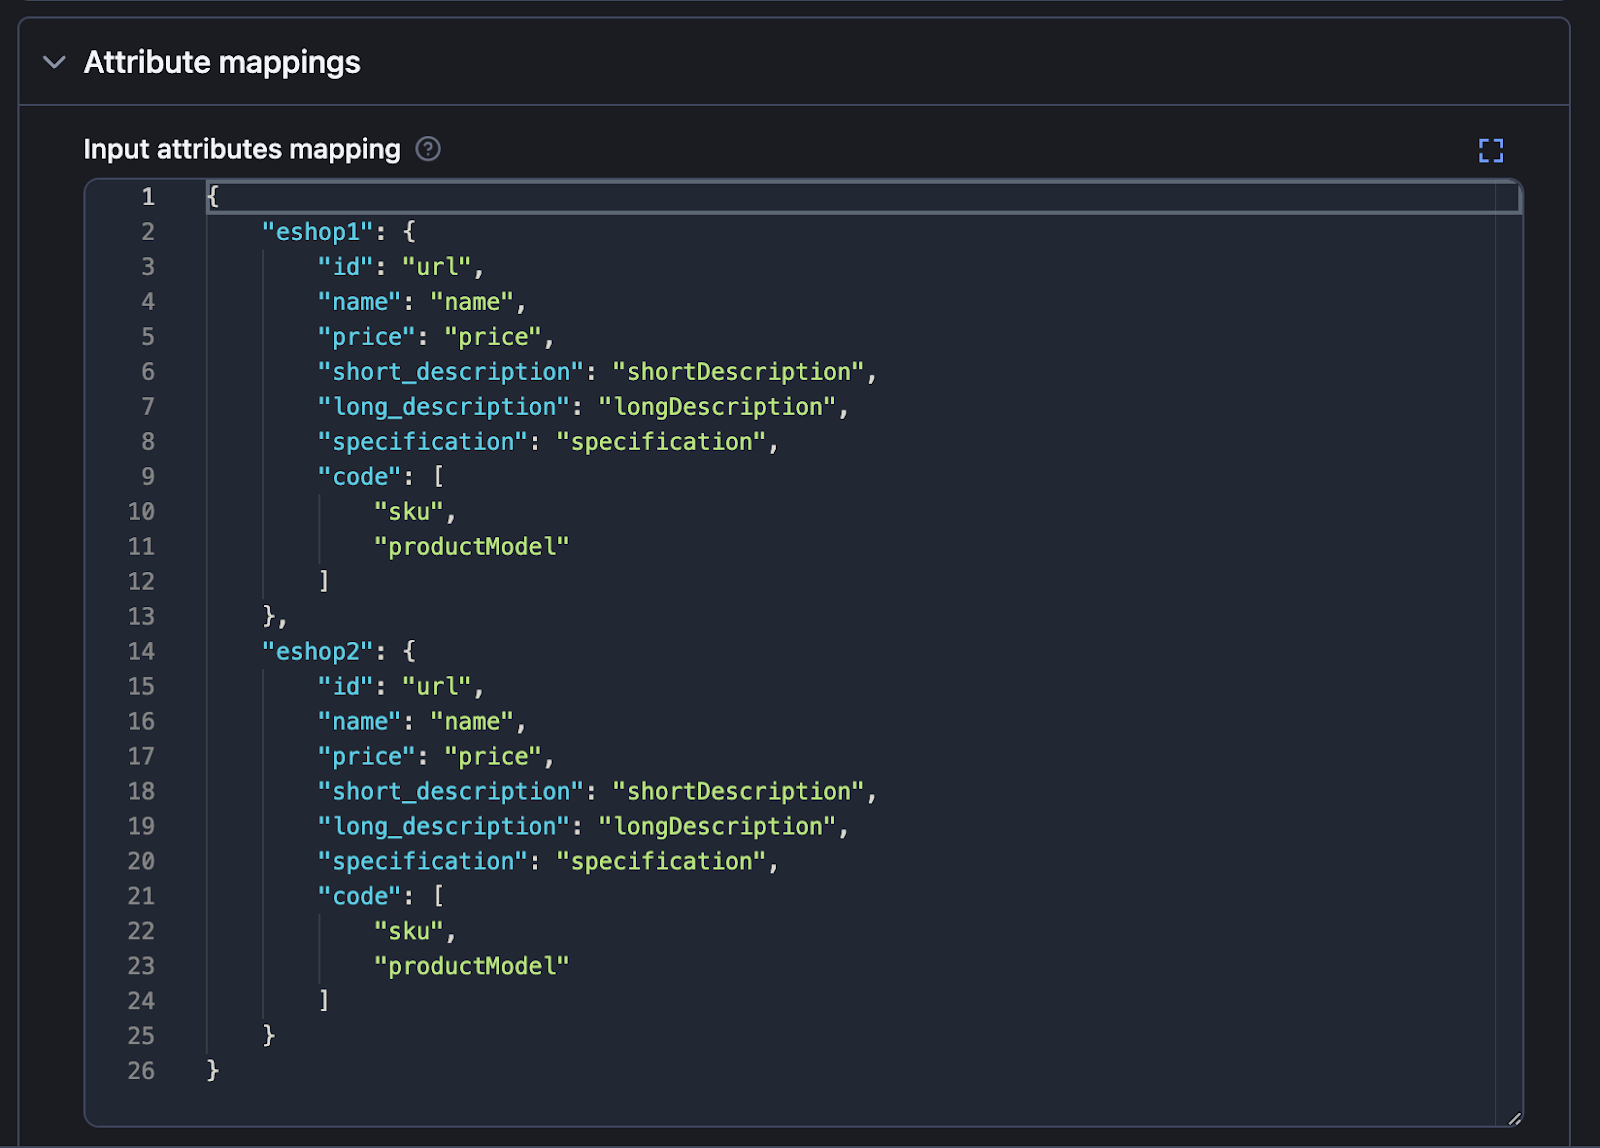Click the closing bracket on line 12
Image resolution: width=1600 pixels, height=1148 pixels.
[323, 581]
